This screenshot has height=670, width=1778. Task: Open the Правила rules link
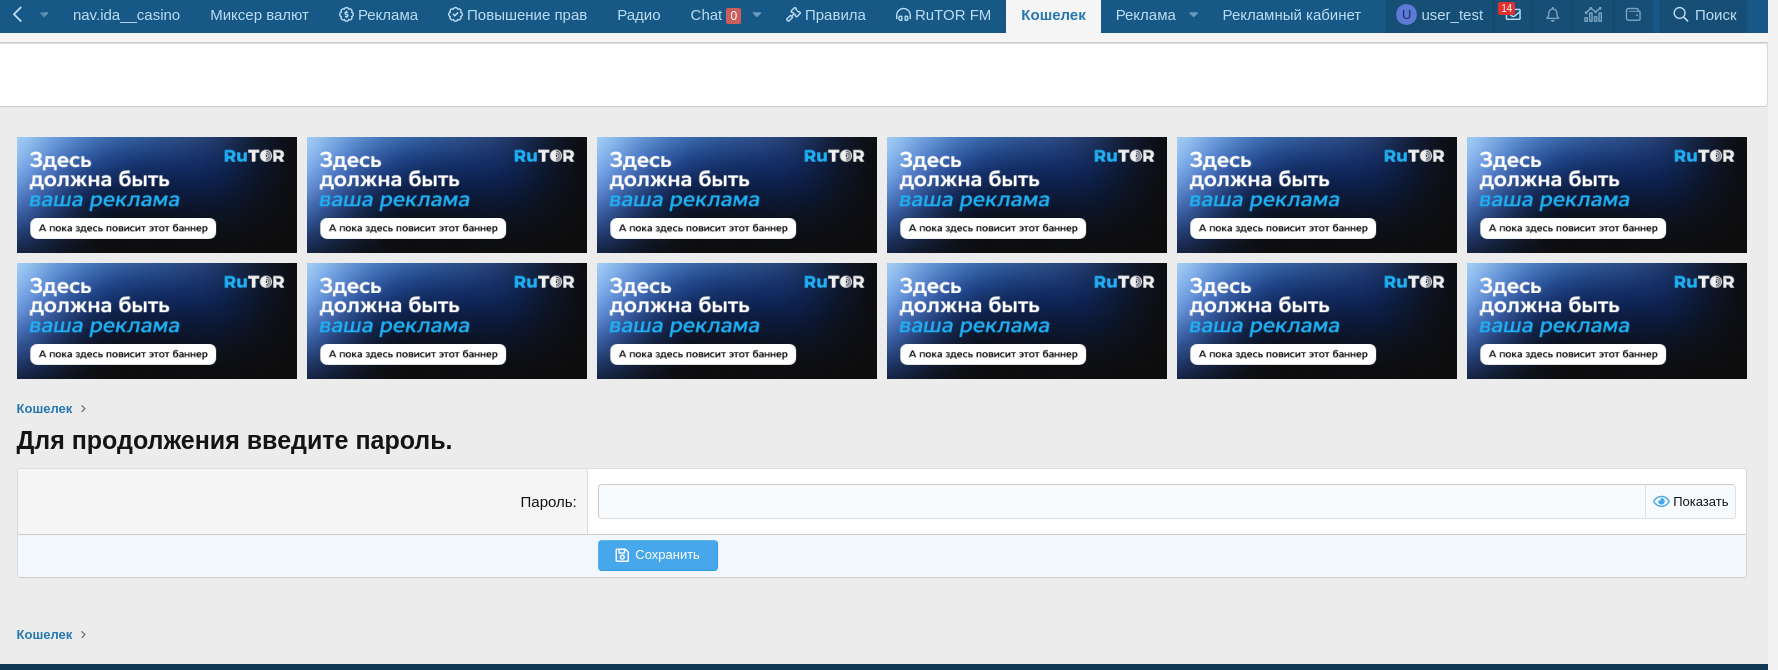coord(825,15)
